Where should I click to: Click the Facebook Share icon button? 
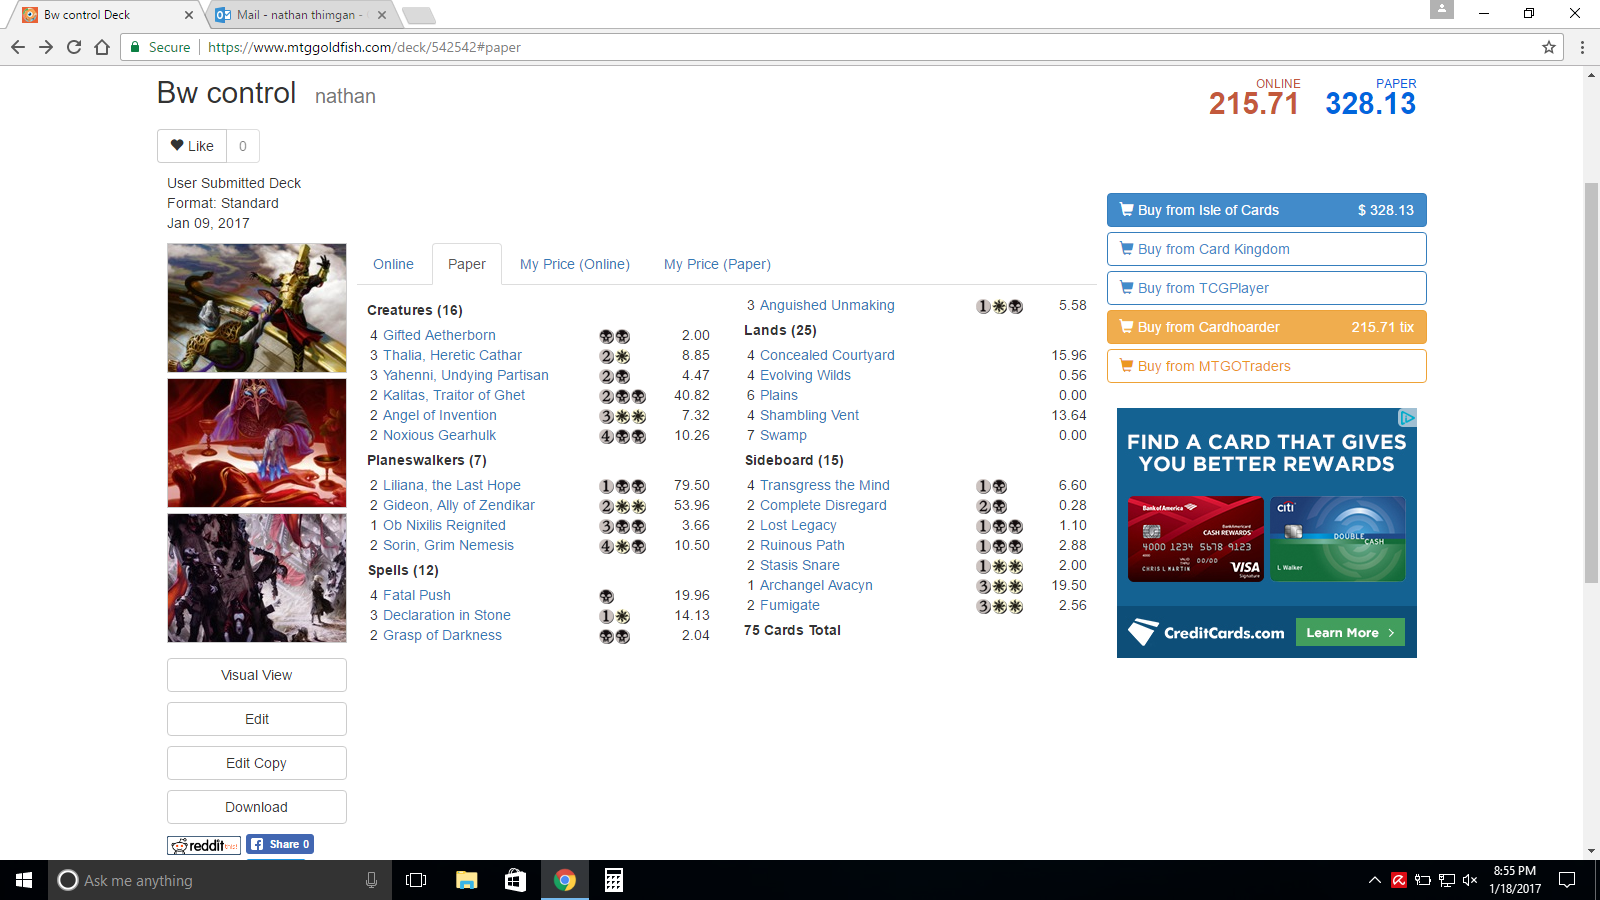point(280,844)
